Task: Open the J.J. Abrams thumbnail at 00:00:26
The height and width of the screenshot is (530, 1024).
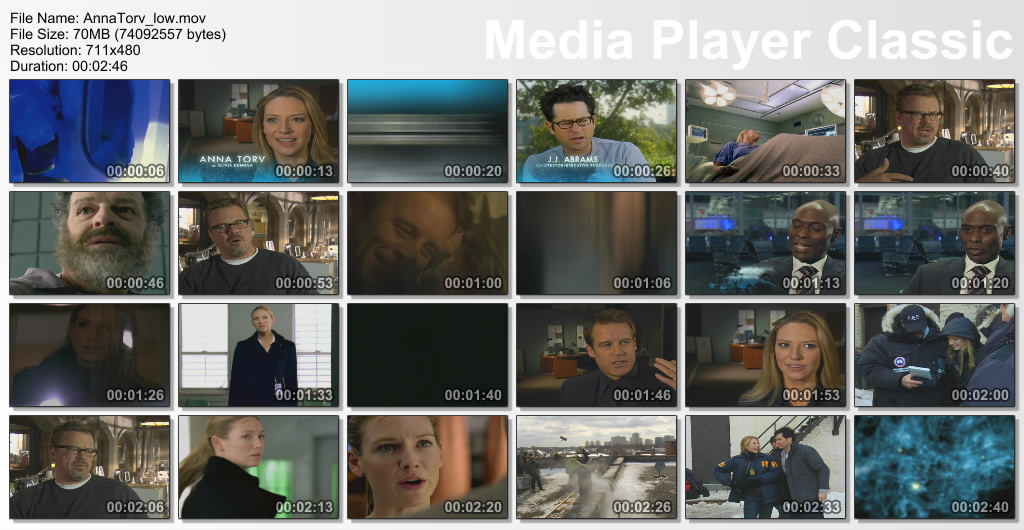Action: point(596,131)
